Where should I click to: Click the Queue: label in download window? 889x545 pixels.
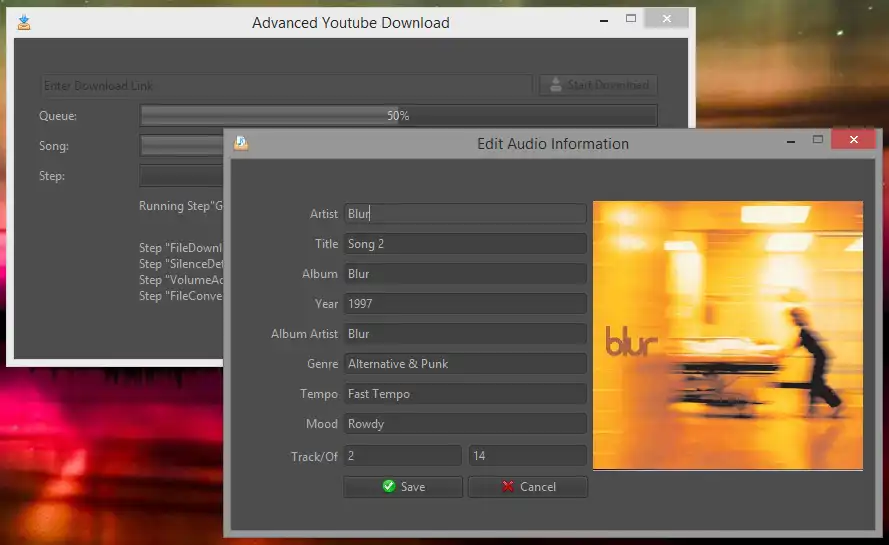pos(58,116)
